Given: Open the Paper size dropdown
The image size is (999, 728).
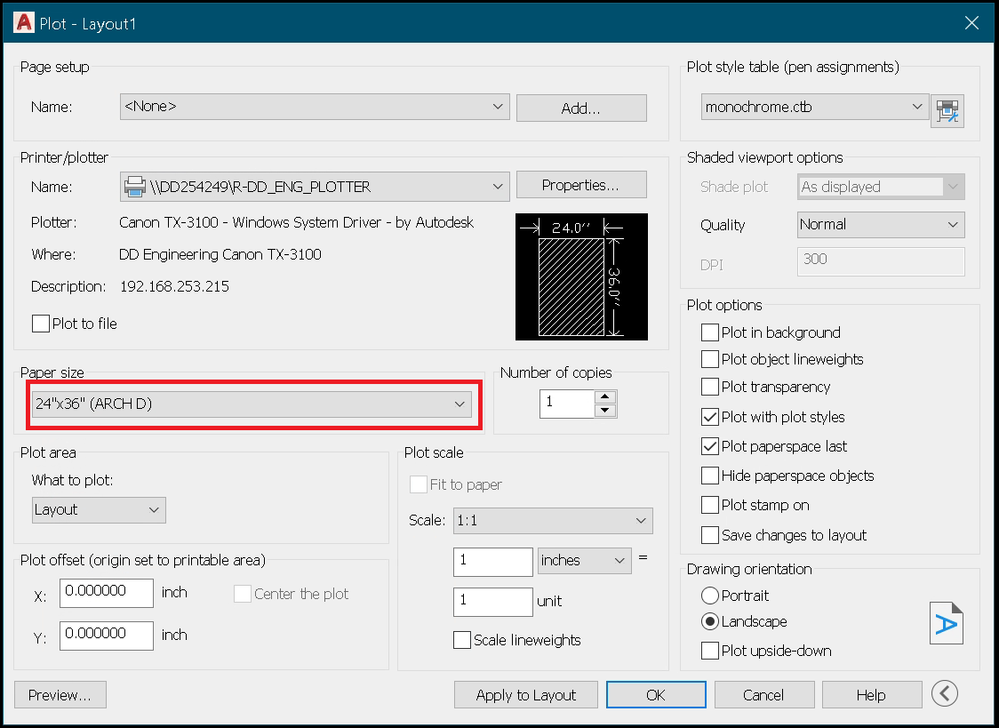Looking at the screenshot, I should click(247, 404).
